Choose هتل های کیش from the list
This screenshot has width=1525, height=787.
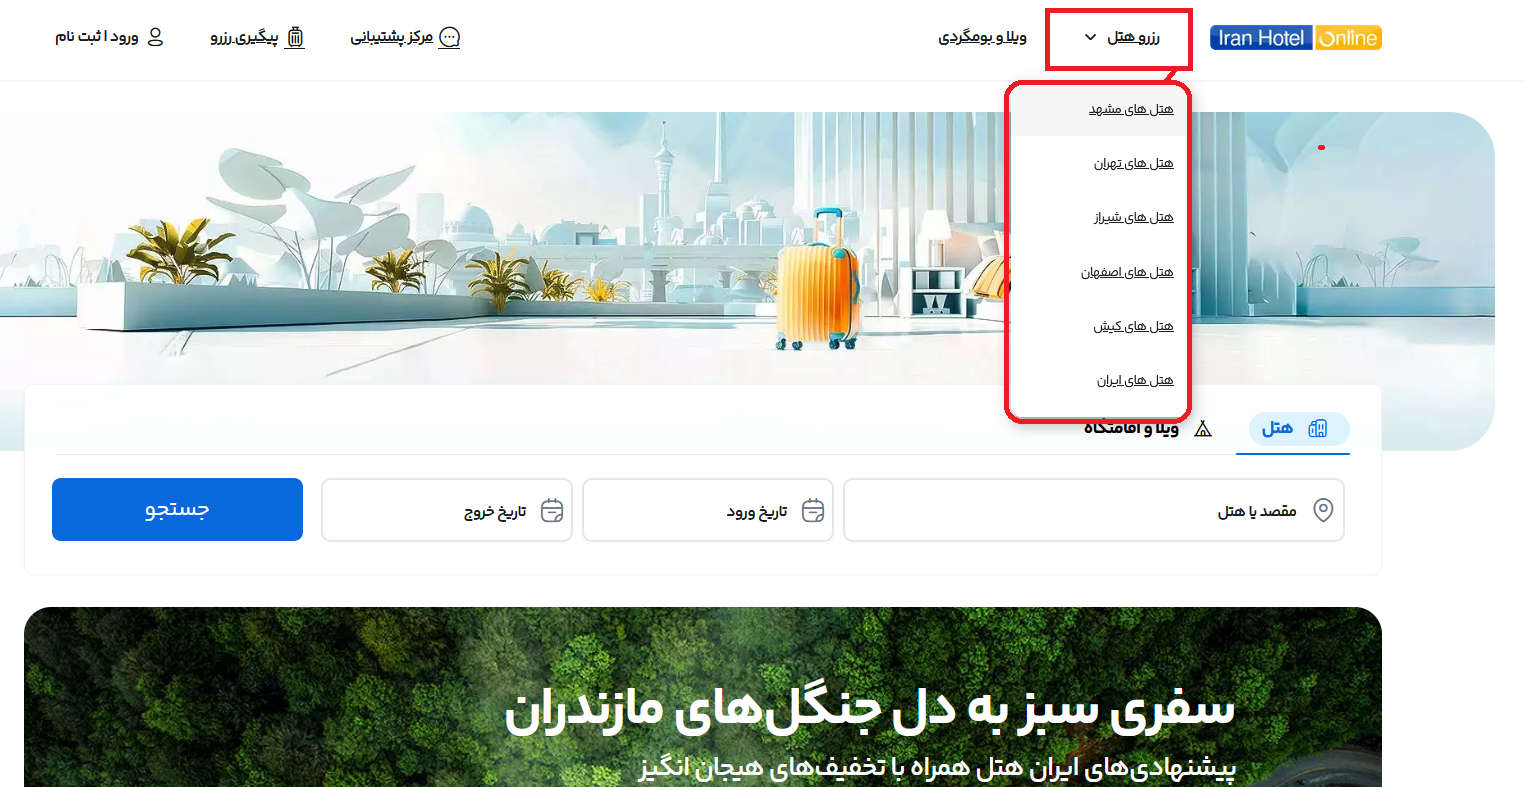coord(1135,325)
